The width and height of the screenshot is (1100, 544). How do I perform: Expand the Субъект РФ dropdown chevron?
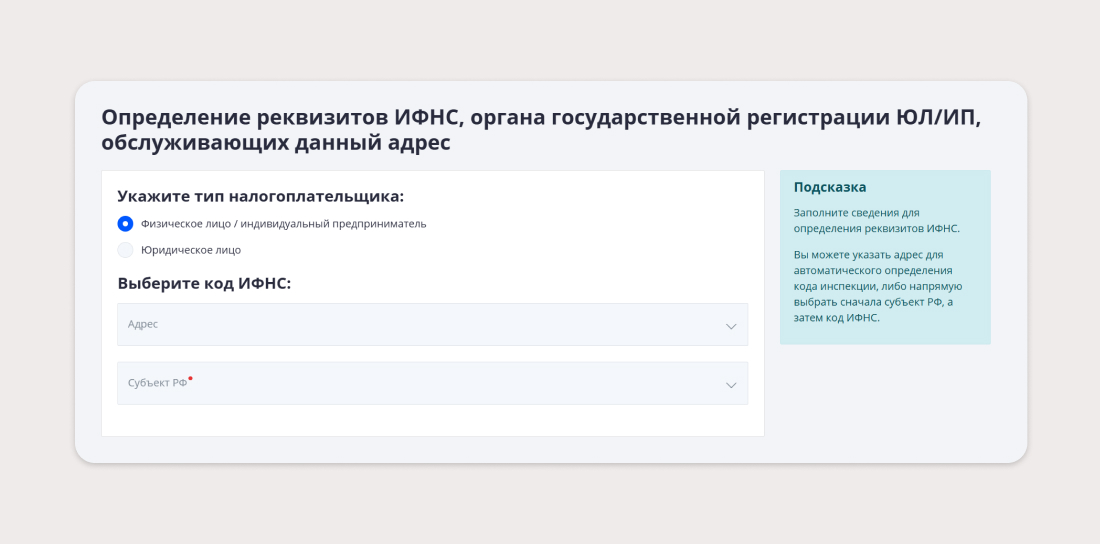coord(731,385)
